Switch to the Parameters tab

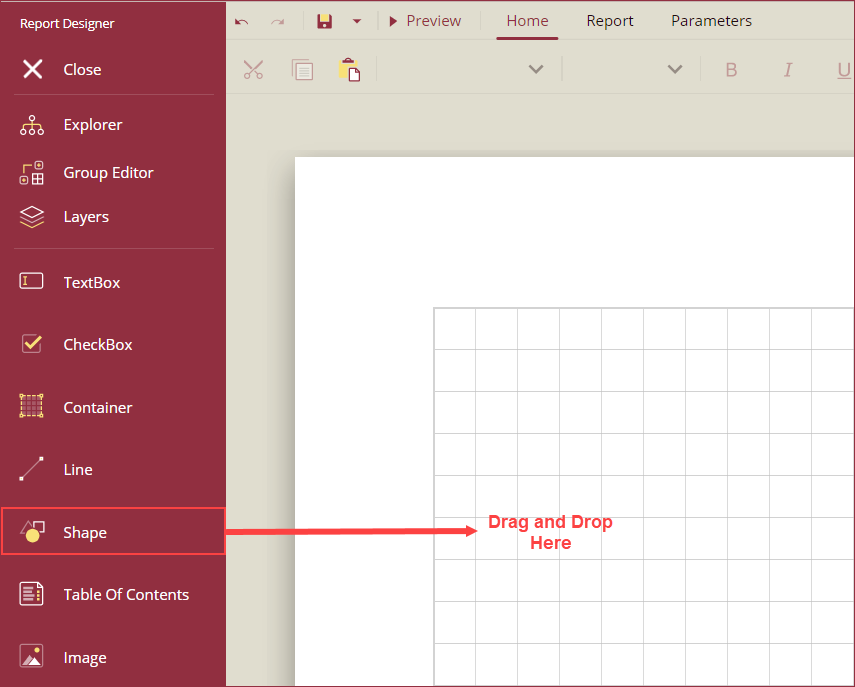pyautogui.click(x=711, y=21)
